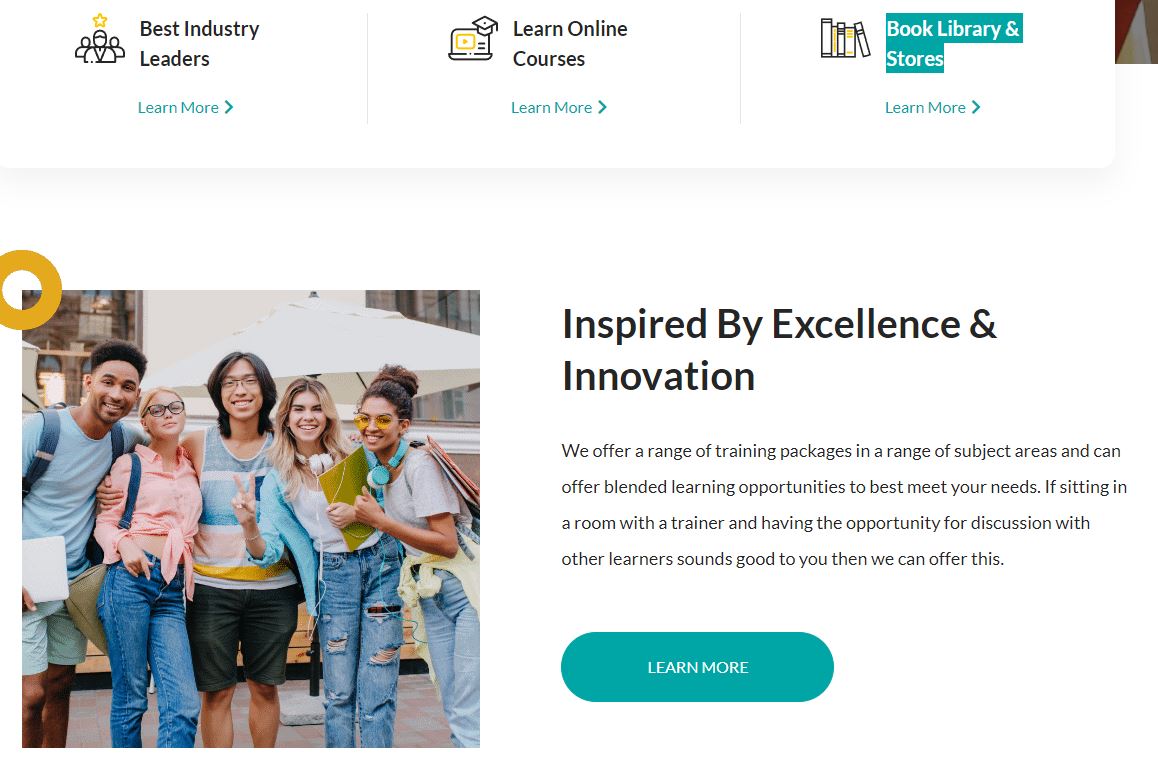Click chevron arrow under Learn Online Courses
Viewport: 1158px width, 766px height.
[602, 107]
